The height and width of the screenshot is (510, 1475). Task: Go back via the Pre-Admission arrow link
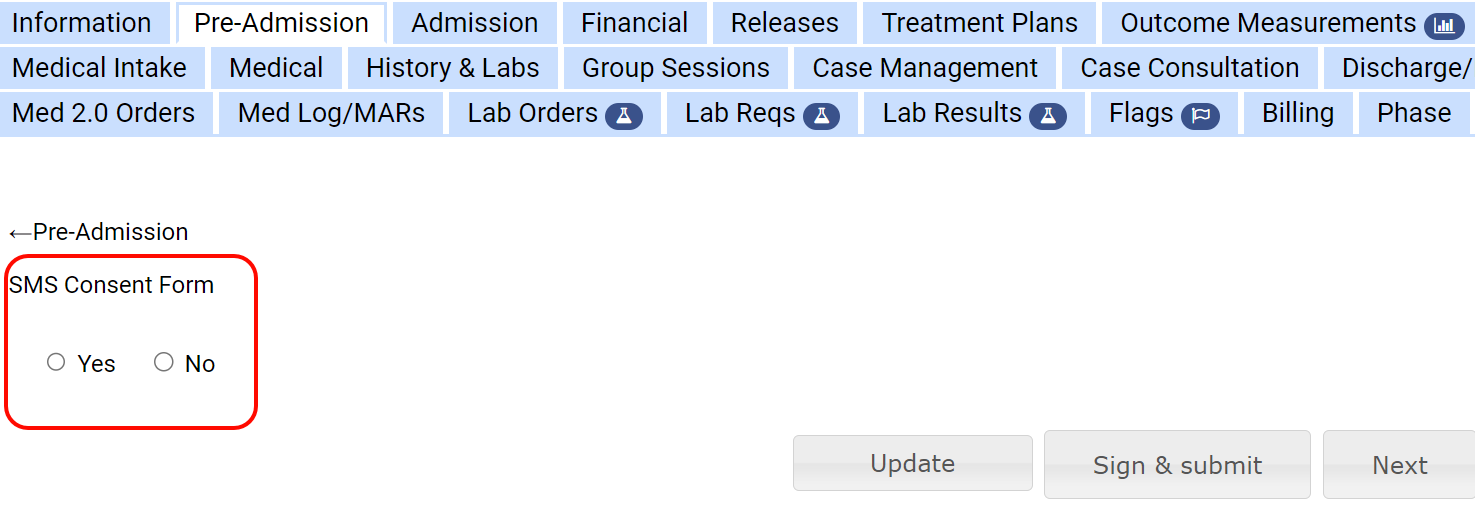pos(98,232)
